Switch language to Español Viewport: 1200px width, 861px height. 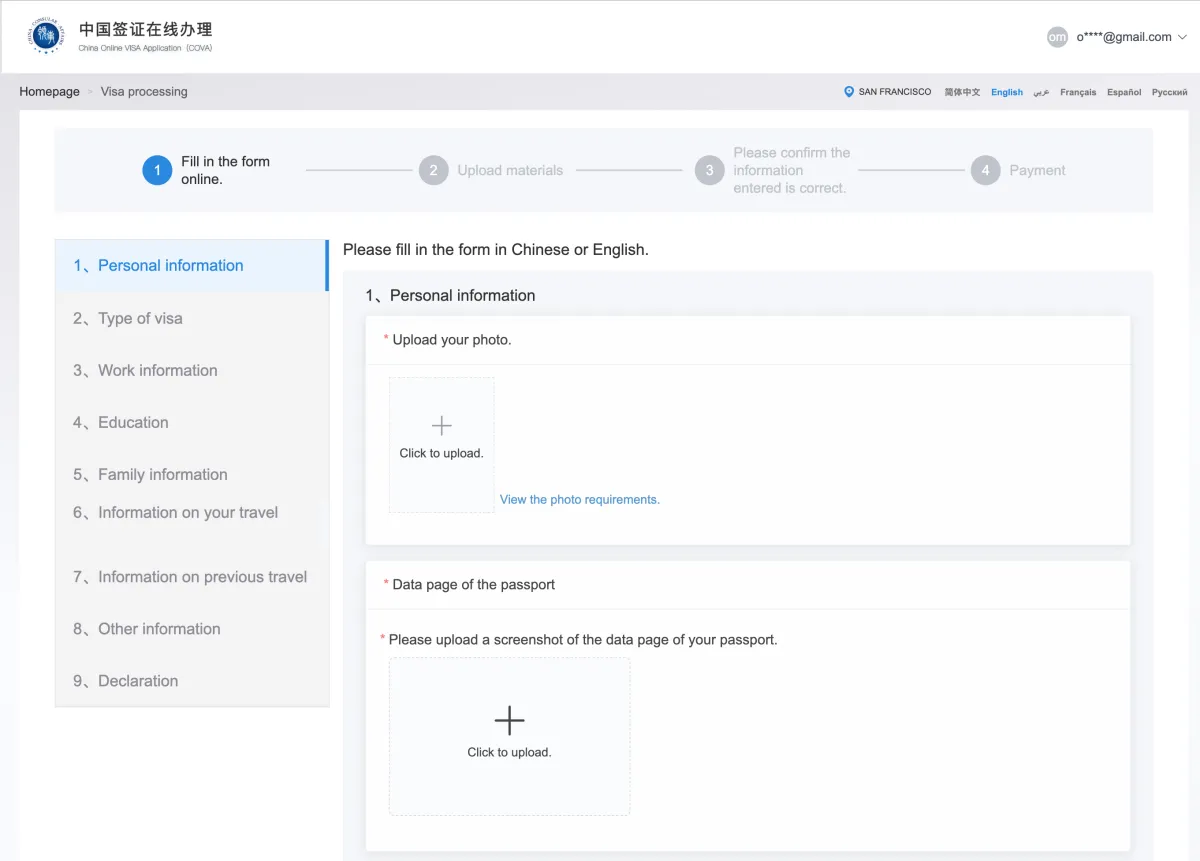pyautogui.click(x=1123, y=91)
